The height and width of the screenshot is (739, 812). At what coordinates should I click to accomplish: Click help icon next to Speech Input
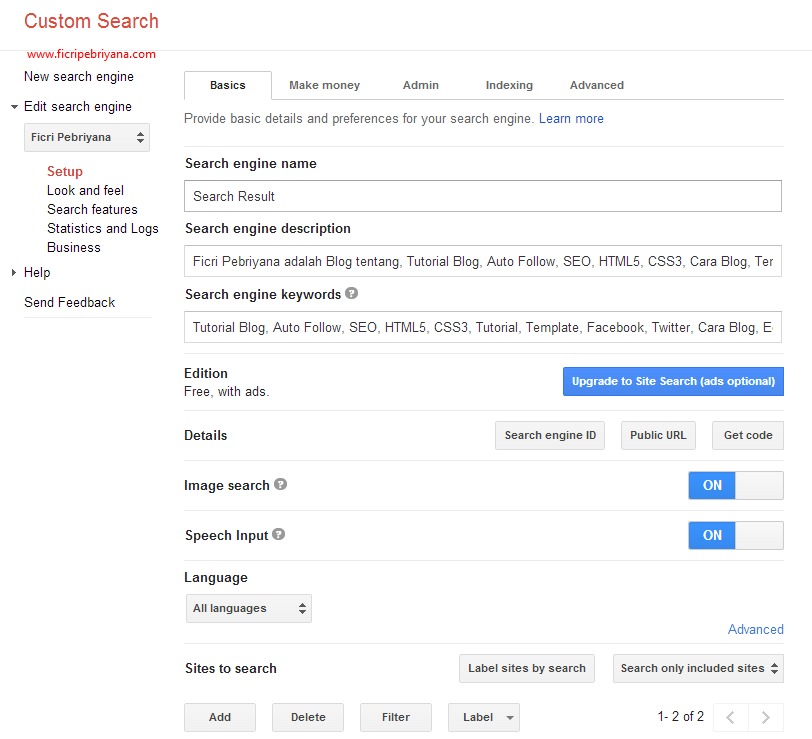pos(279,534)
